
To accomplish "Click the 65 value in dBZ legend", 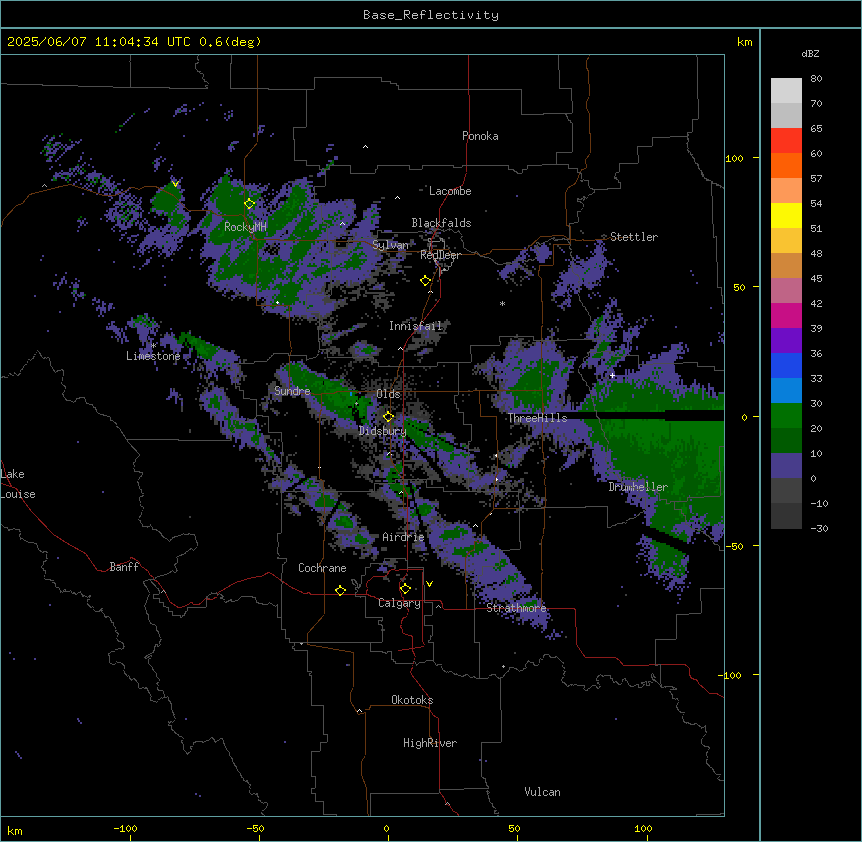I will click(816, 129).
